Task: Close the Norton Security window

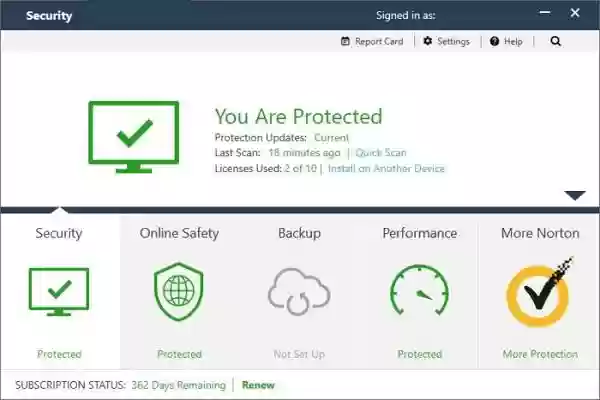Action: pyautogui.click(x=575, y=13)
